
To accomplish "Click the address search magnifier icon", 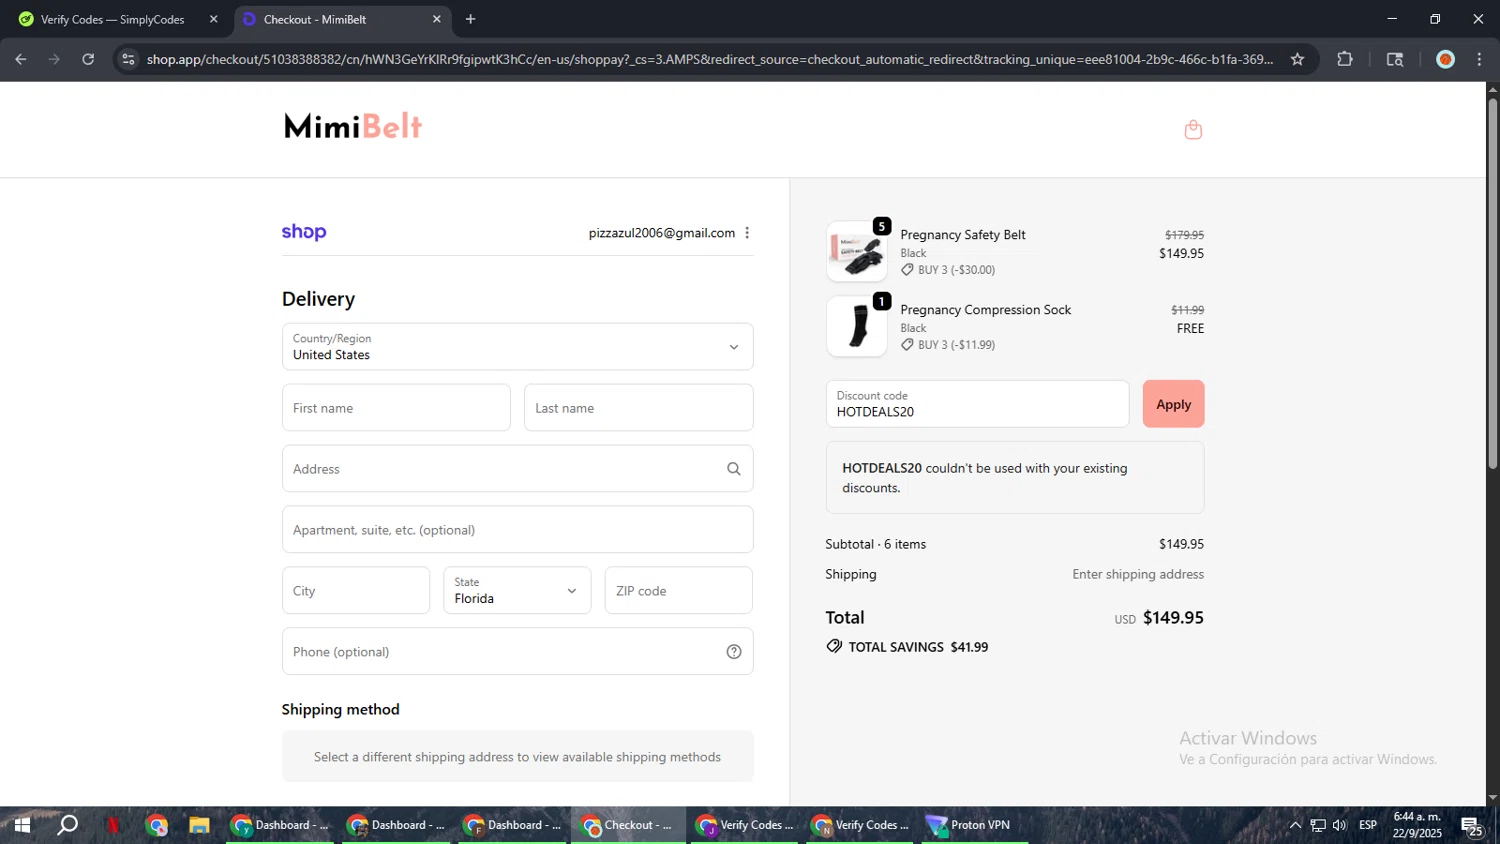I will [x=733, y=469].
